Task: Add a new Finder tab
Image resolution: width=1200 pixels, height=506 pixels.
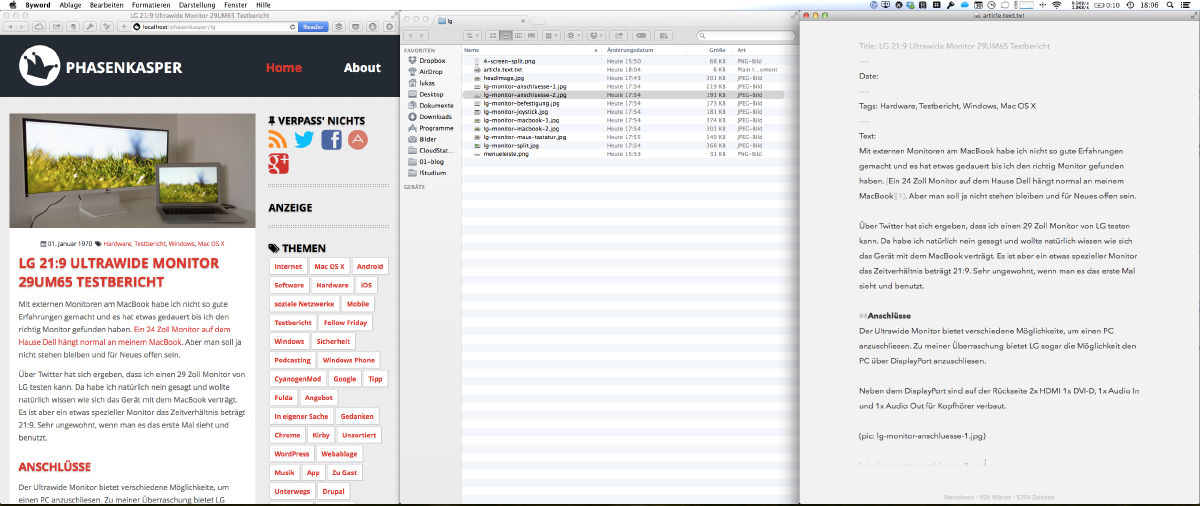Action: click(x=538, y=21)
